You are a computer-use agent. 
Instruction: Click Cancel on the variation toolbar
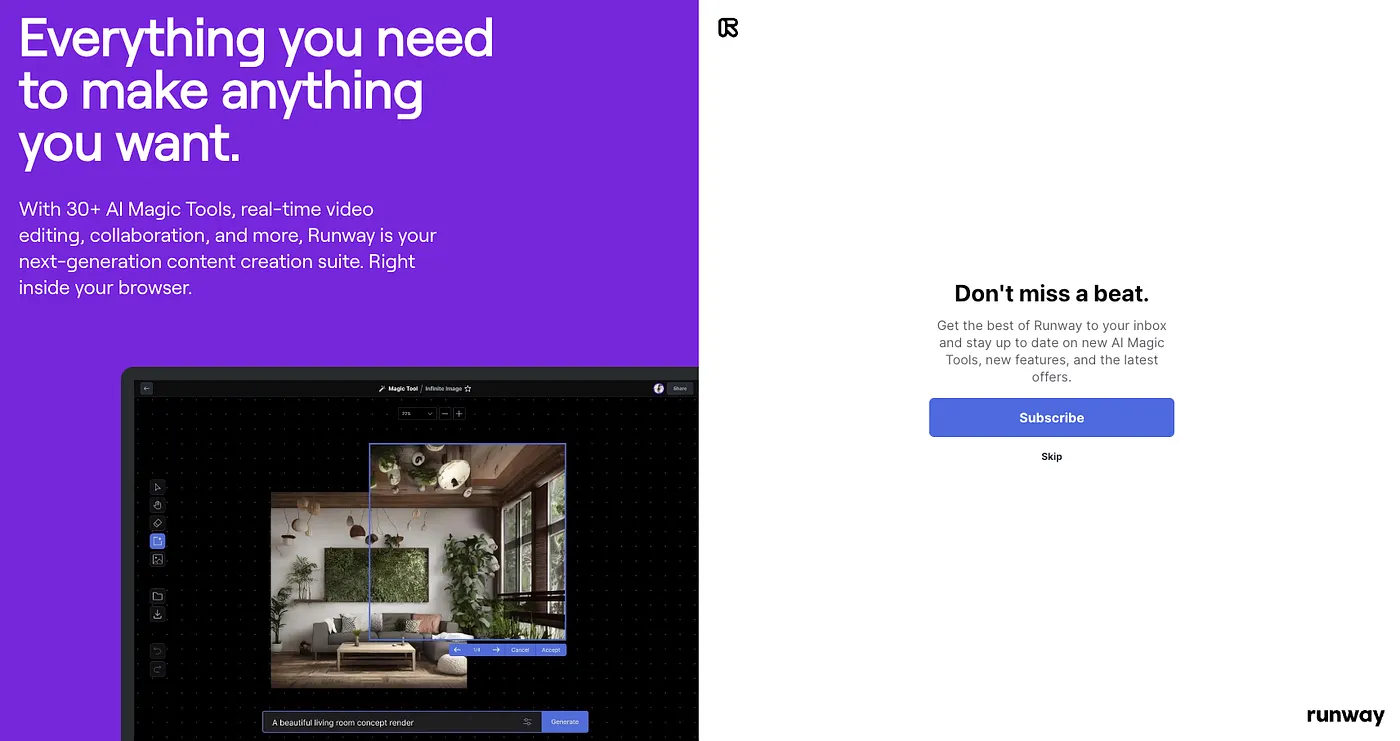(520, 650)
